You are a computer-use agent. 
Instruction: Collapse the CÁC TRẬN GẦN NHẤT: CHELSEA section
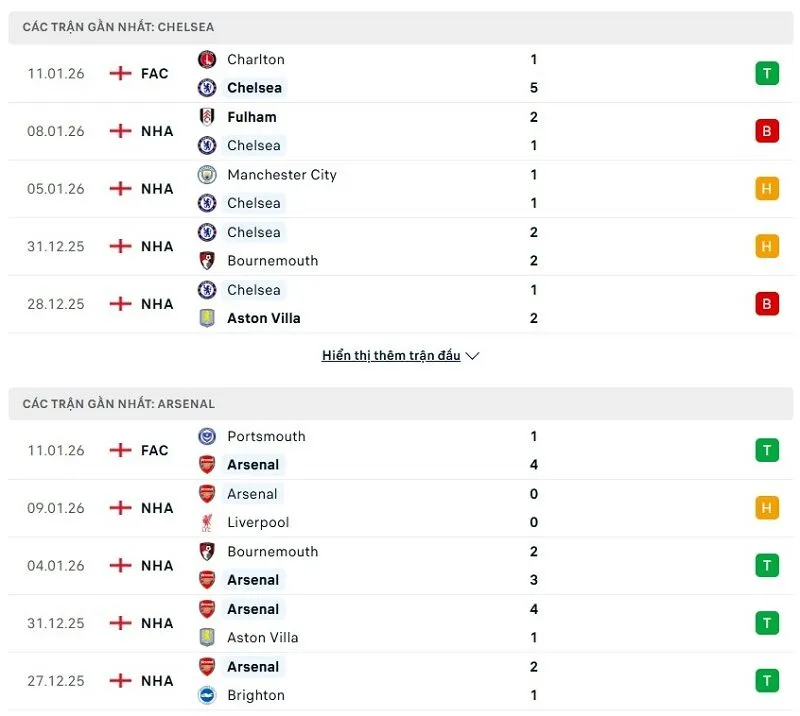(120, 27)
